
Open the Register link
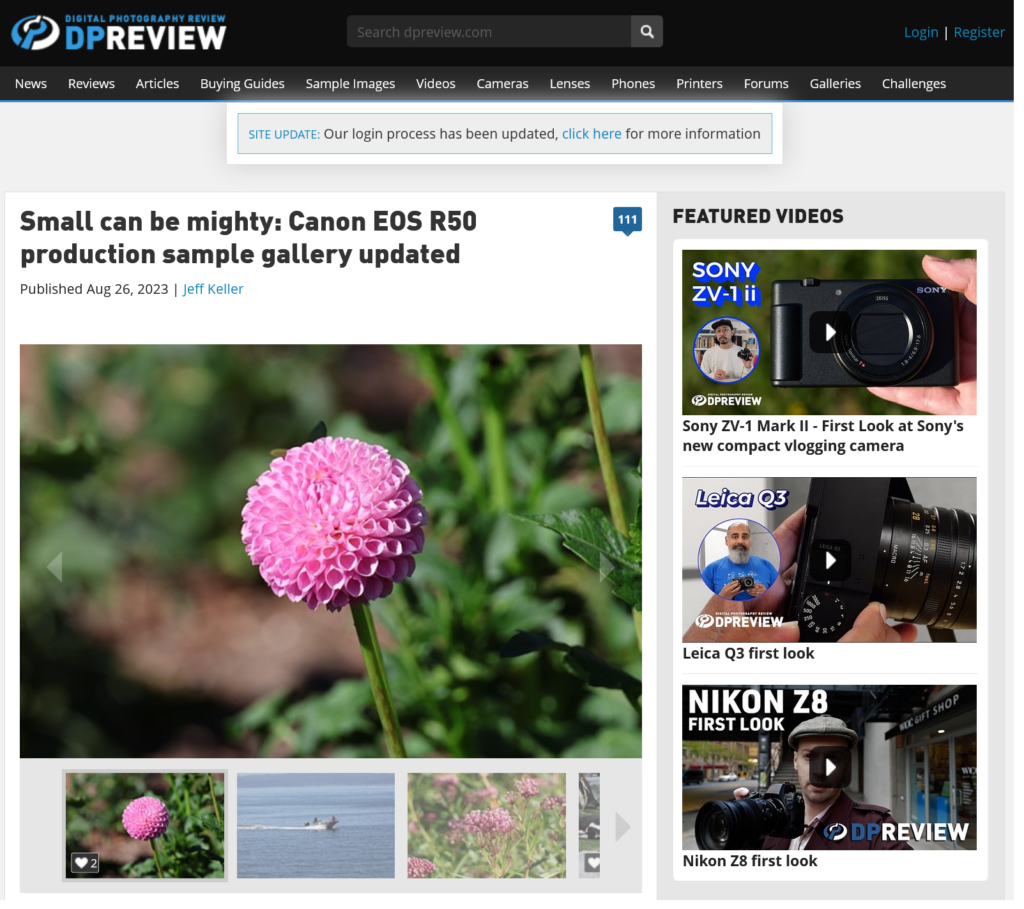tap(979, 31)
